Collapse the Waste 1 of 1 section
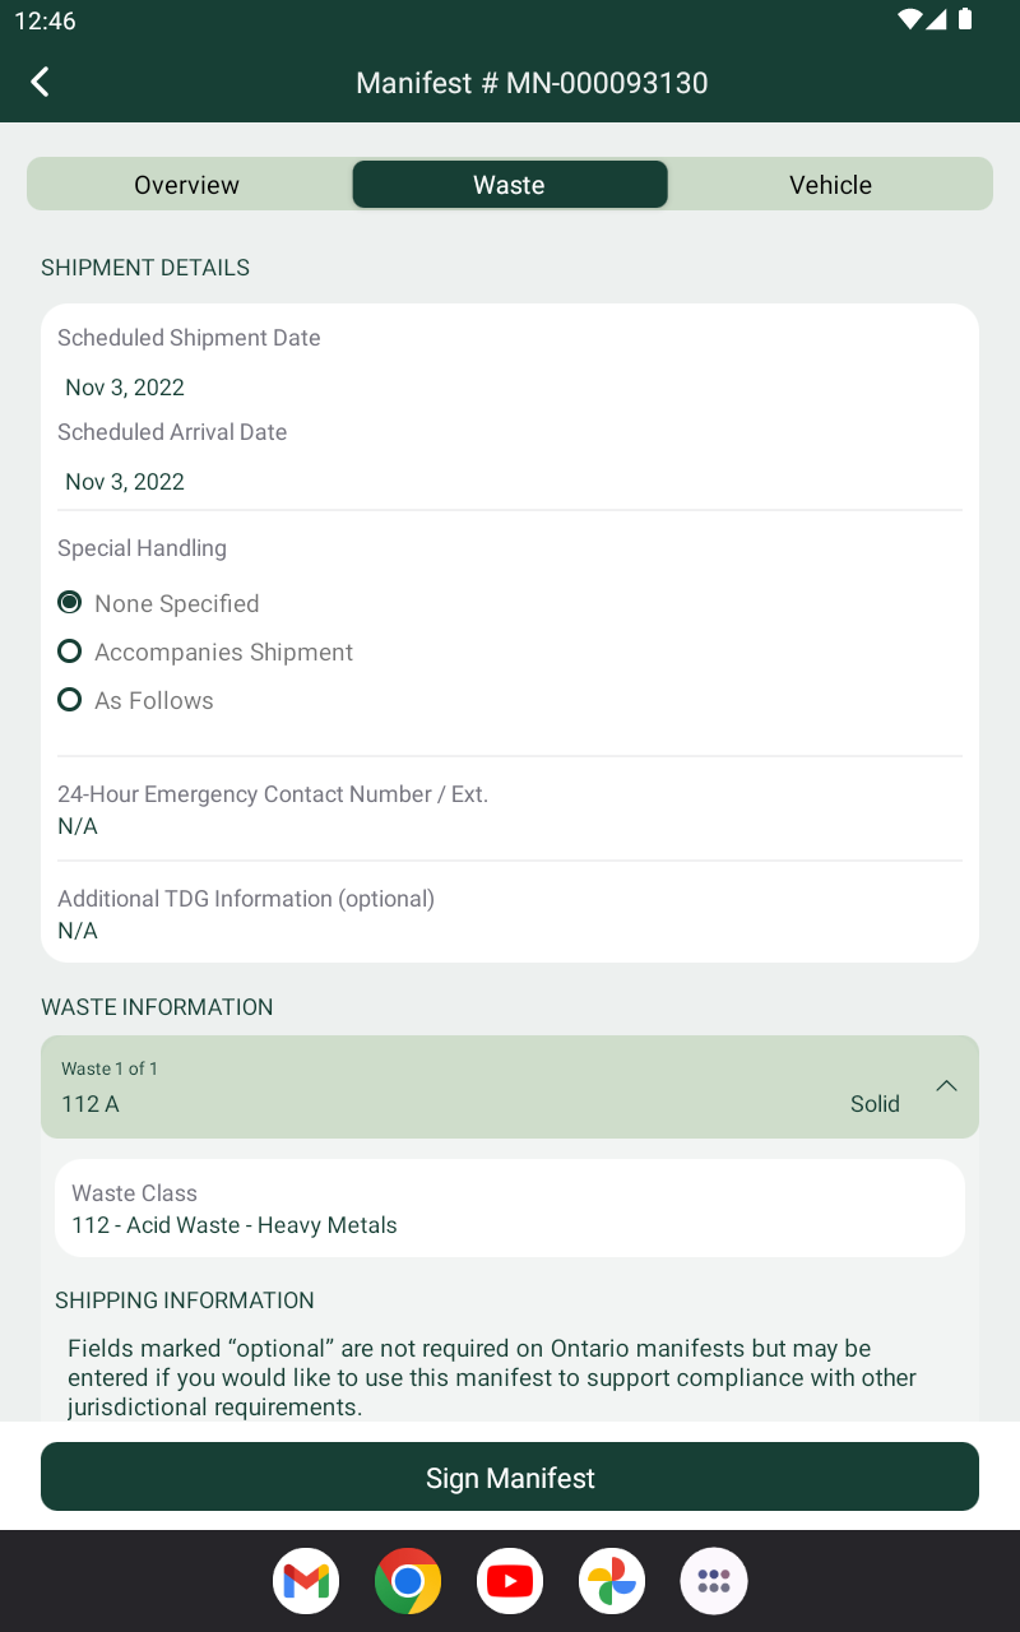The image size is (1020, 1632). [946, 1086]
